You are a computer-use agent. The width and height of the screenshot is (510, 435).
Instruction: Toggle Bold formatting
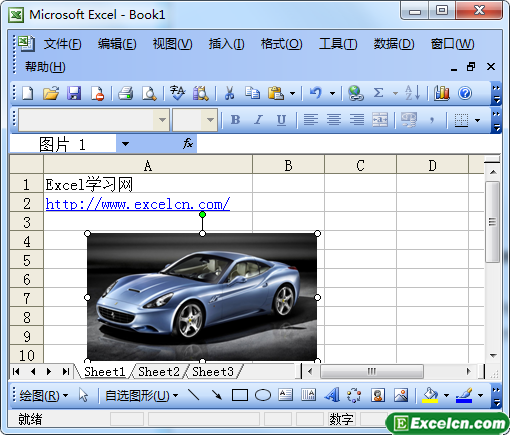pyautogui.click(x=235, y=120)
